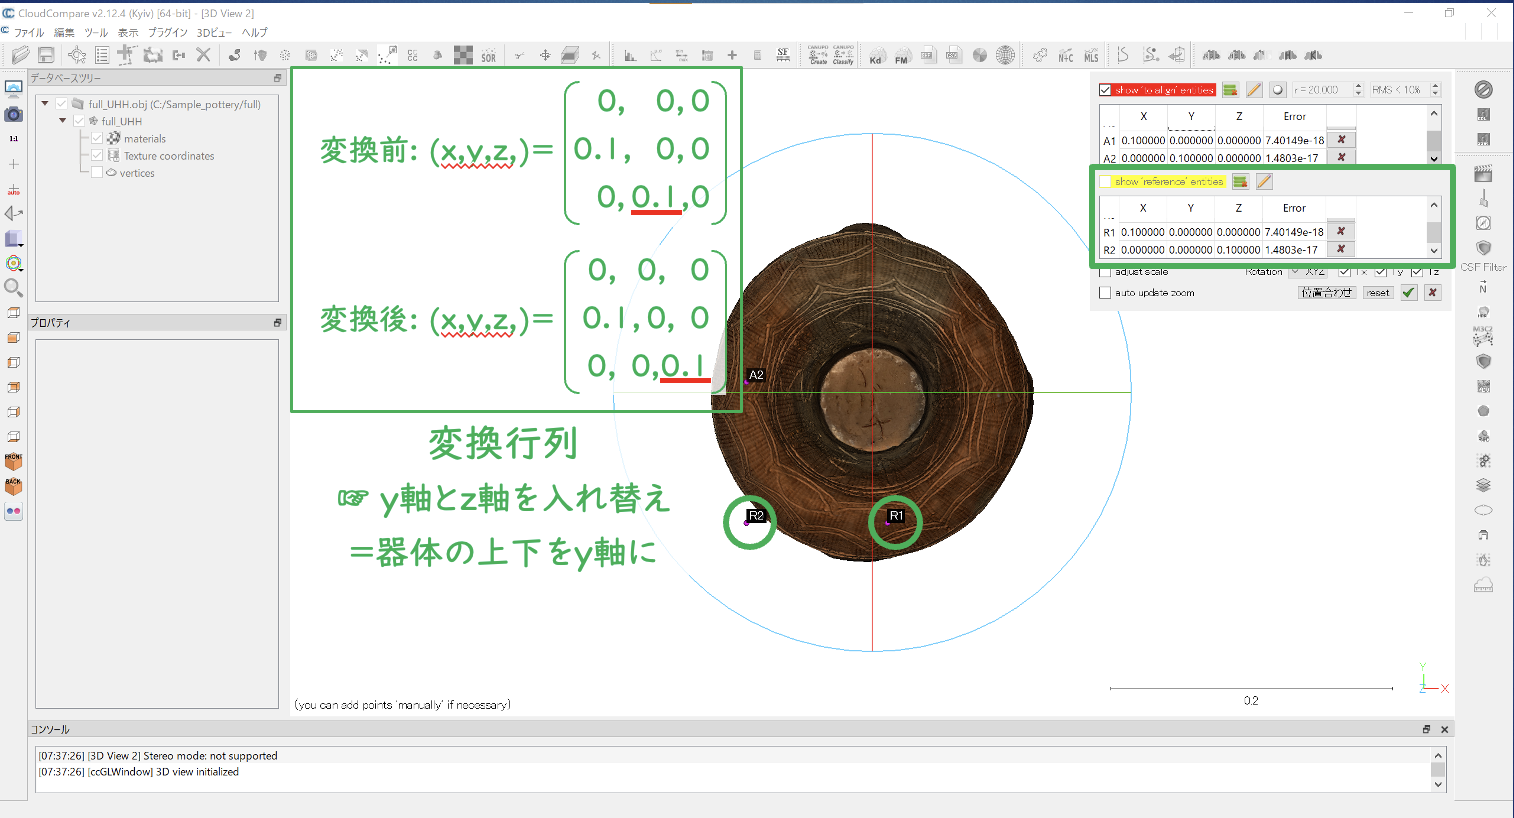Click the MLS plugin toolbar icon

pos(1091,56)
